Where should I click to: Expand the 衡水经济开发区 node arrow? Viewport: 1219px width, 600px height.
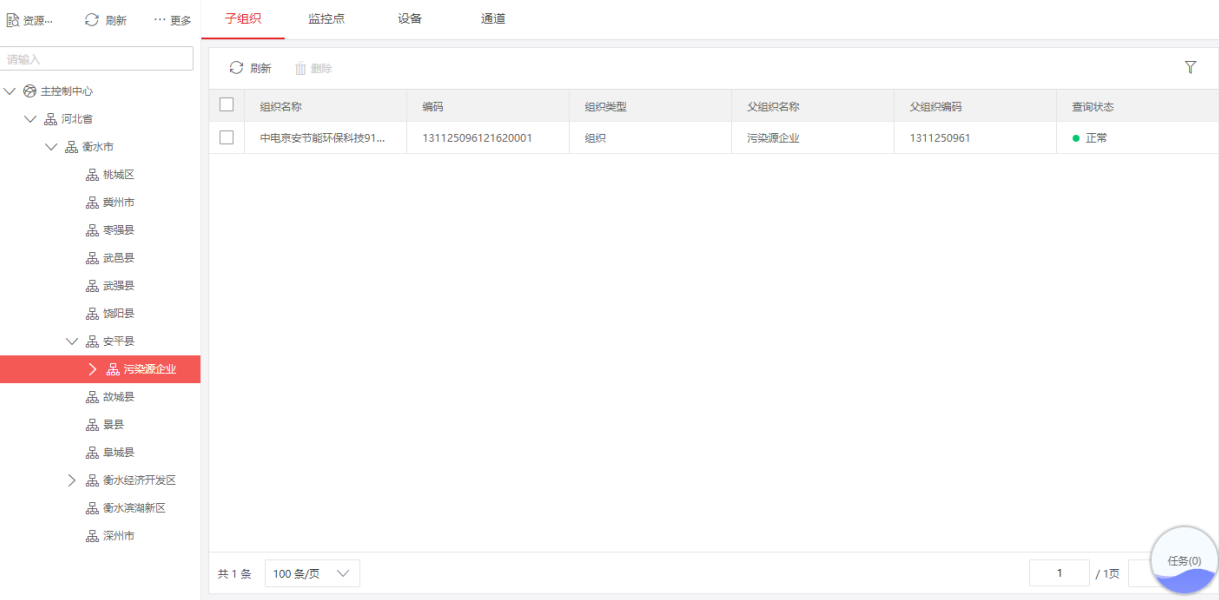point(72,480)
